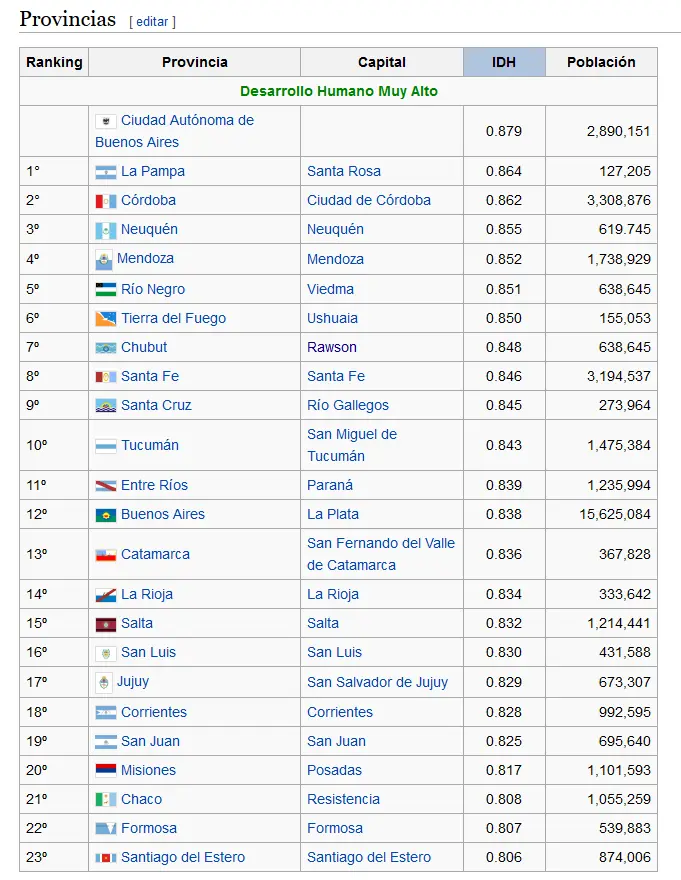Open the Tucumán province link

[150, 445]
